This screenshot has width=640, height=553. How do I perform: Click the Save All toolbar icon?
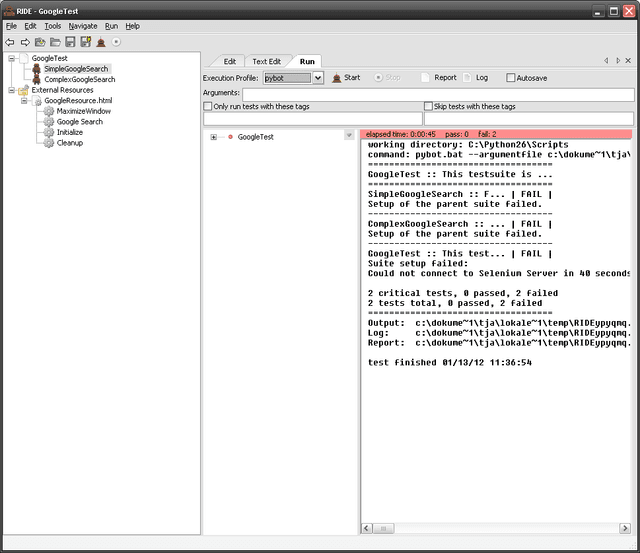[85, 42]
